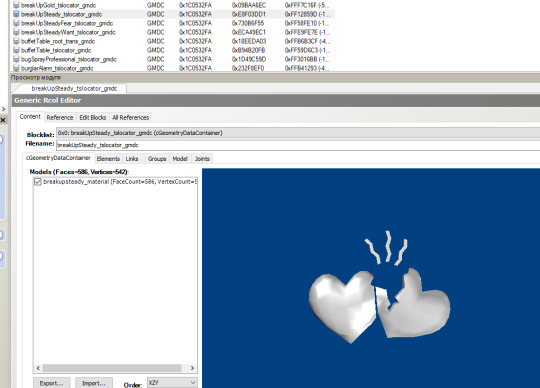This screenshot has height=388, width=540.
Task: Click file icon of buffetTable_tslocator_gmdc row
Action: point(16,50)
